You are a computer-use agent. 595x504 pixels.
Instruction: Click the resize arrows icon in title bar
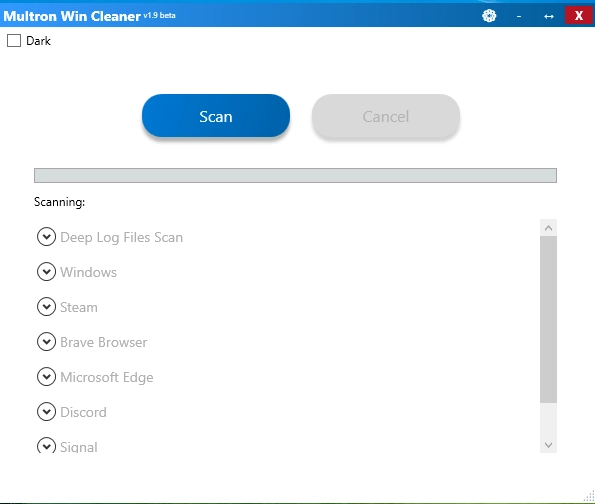click(549, 16)
